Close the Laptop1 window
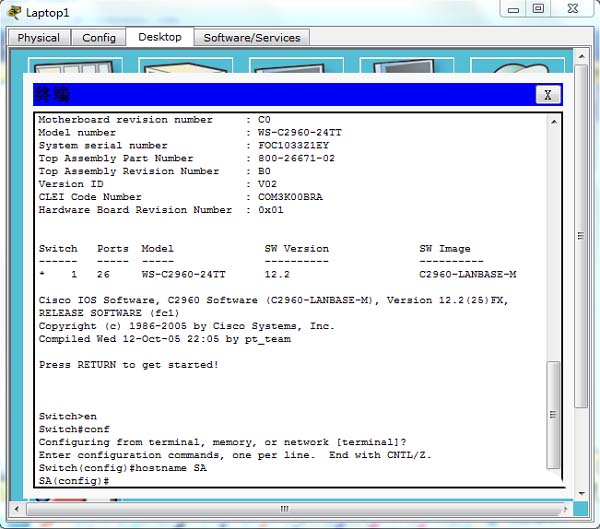 click(x=572, y=9)
